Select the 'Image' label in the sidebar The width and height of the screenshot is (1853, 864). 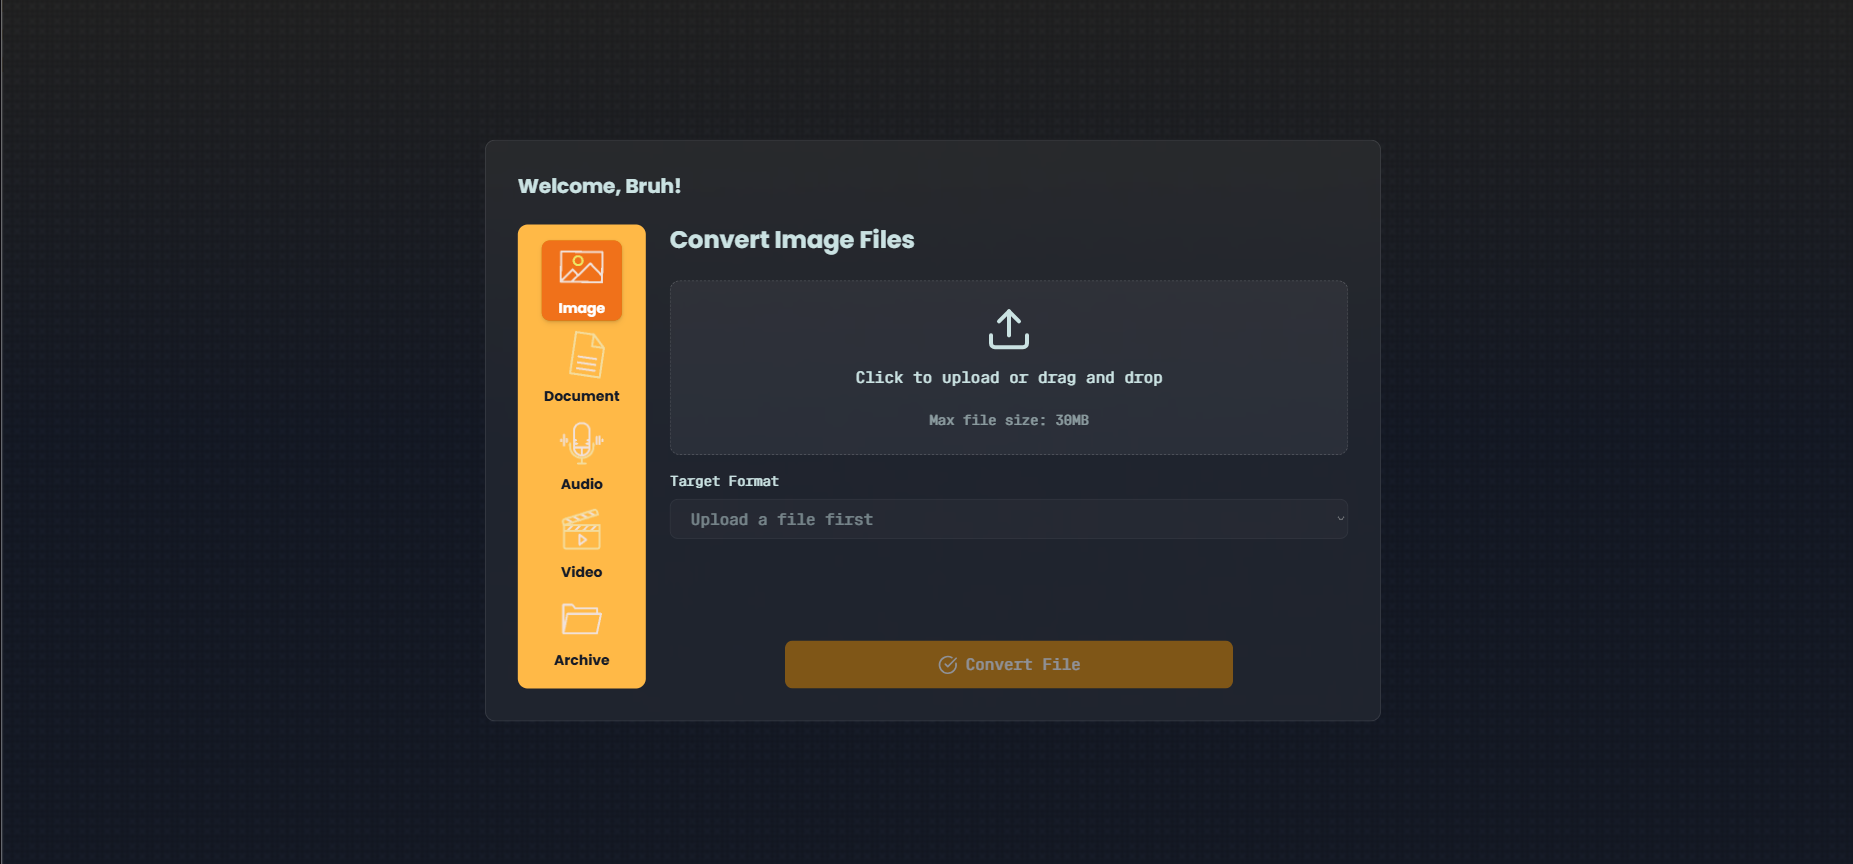[x=581, y=309]
